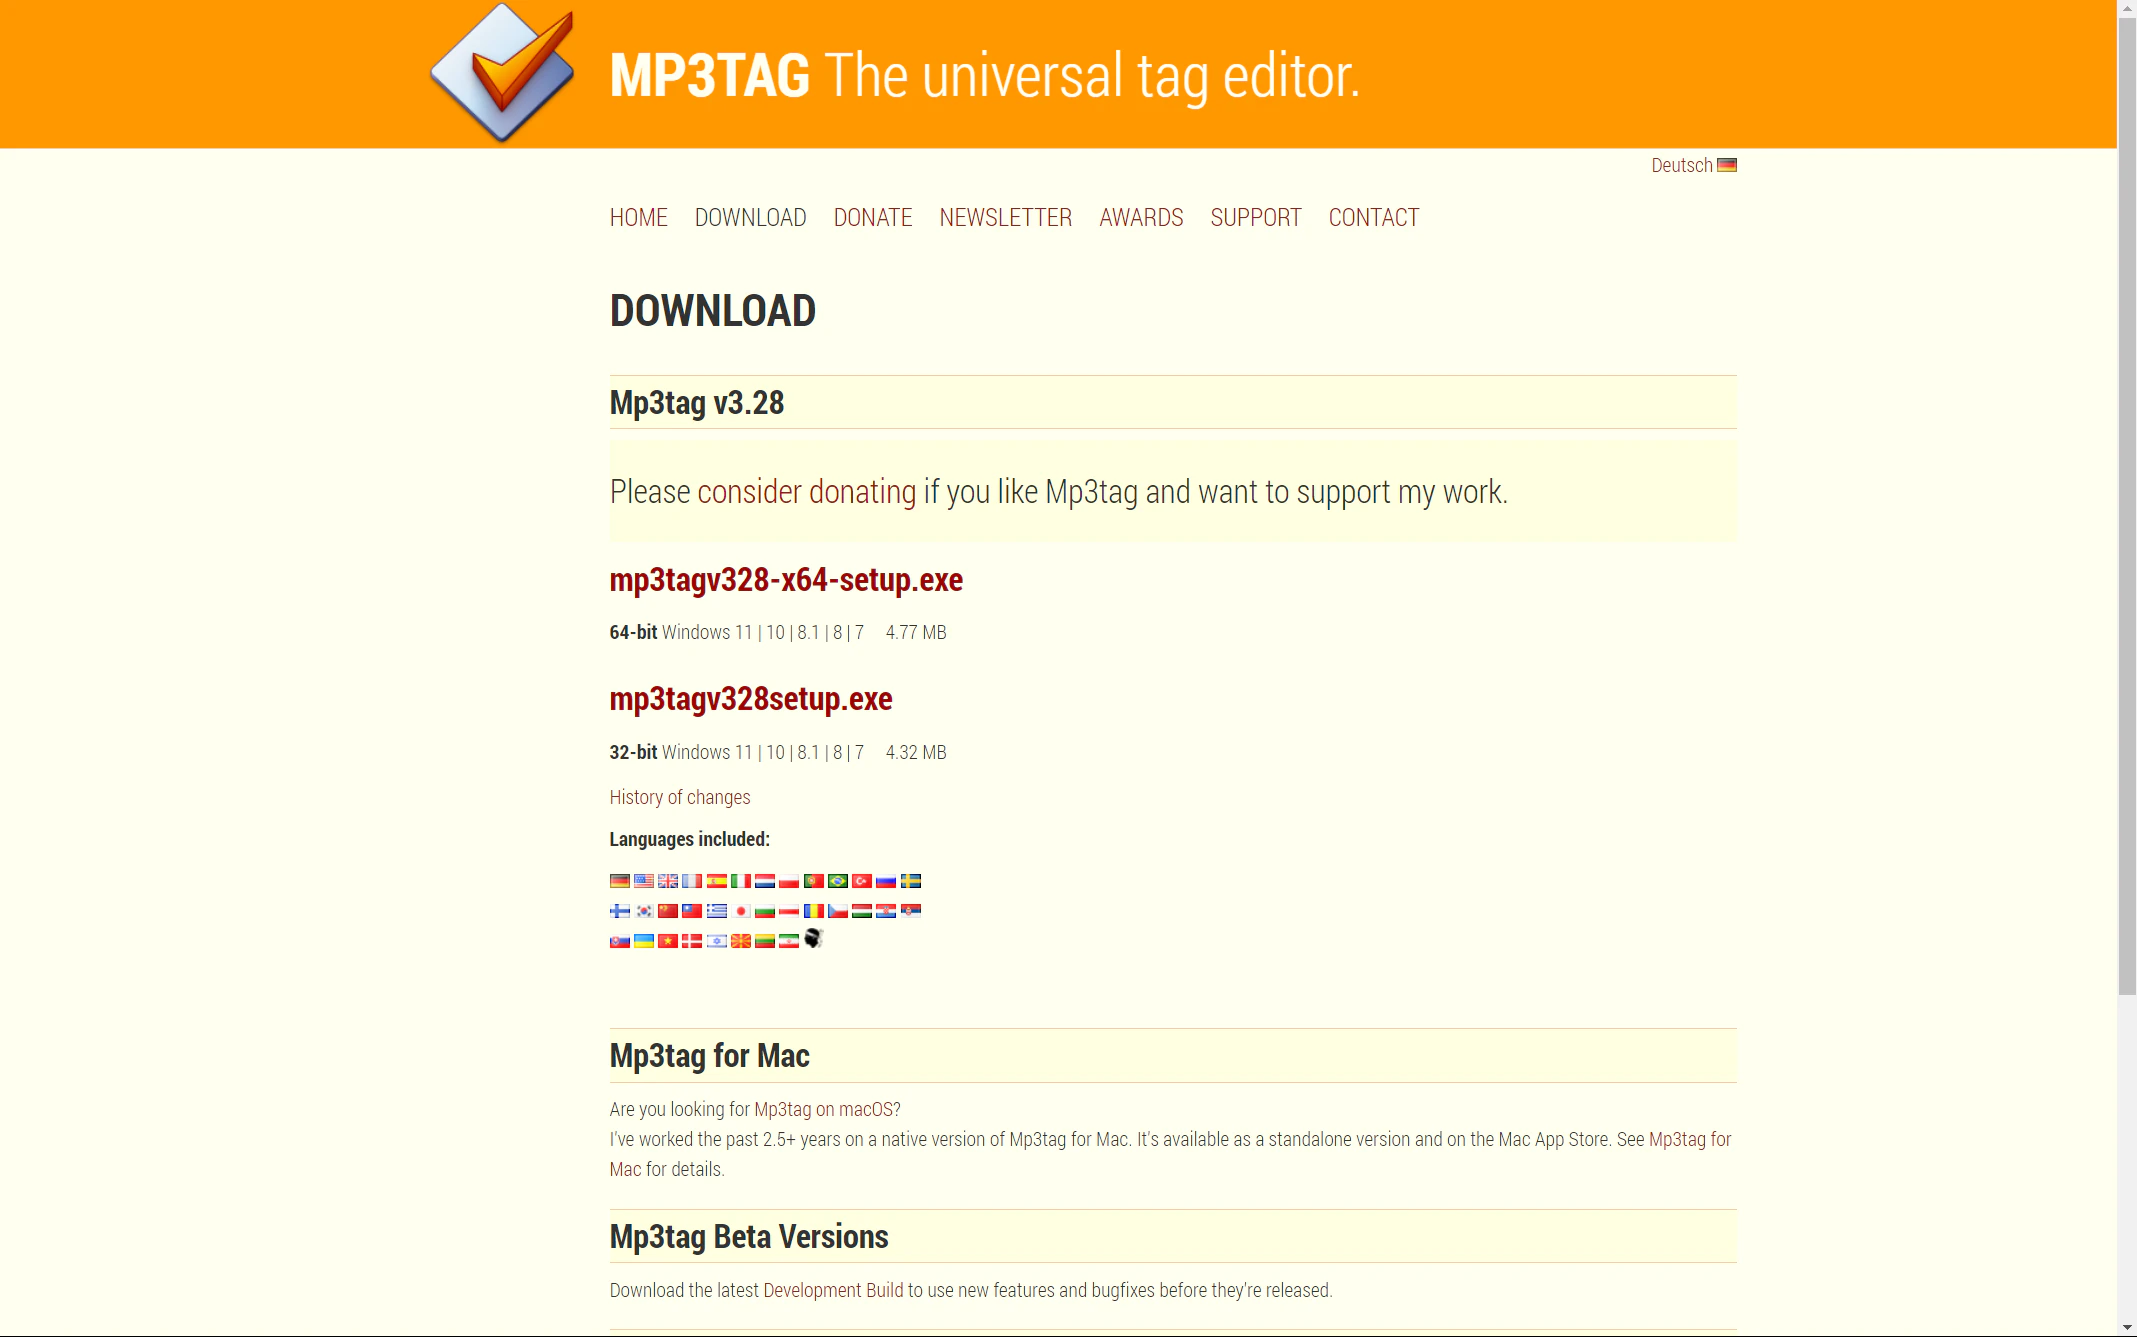The width and height of the screenshot is (2137, 1337).
Task: Click the Dutch flag icon
Action: [765, 881]
